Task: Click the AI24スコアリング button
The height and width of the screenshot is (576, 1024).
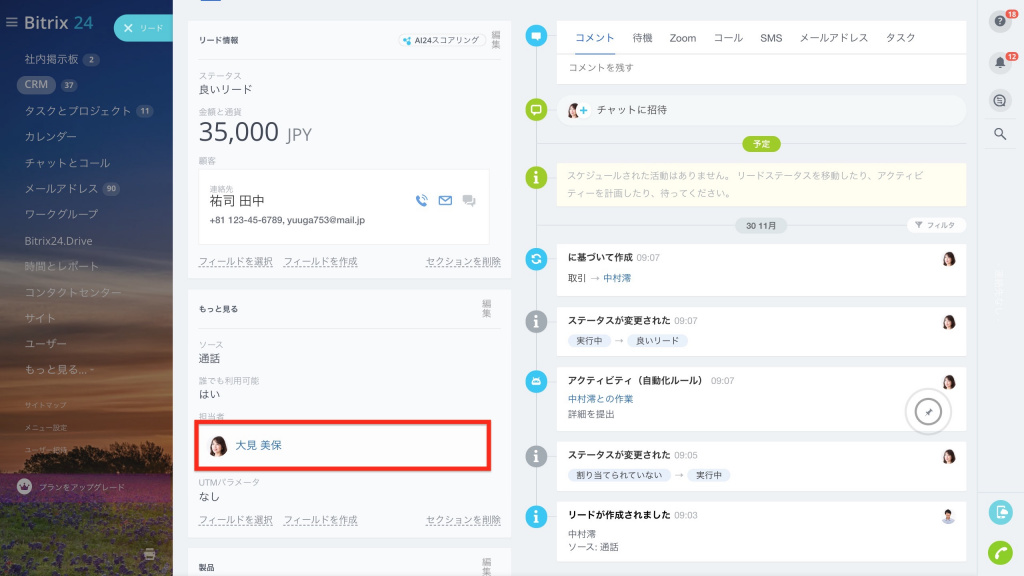Action: tap(441, 40)
